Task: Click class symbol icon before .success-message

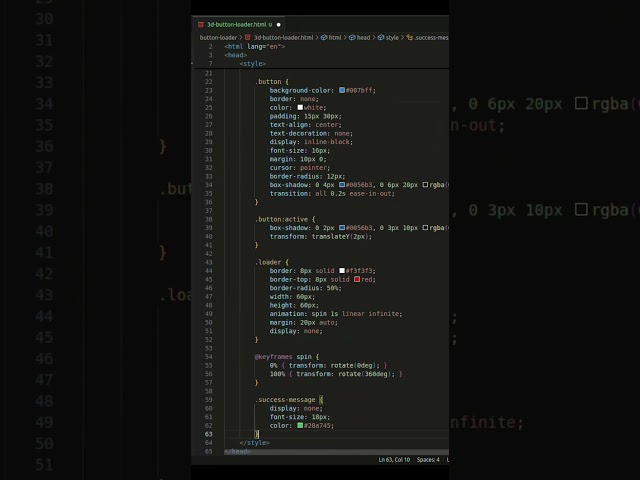Action: (x=409, y=38)
